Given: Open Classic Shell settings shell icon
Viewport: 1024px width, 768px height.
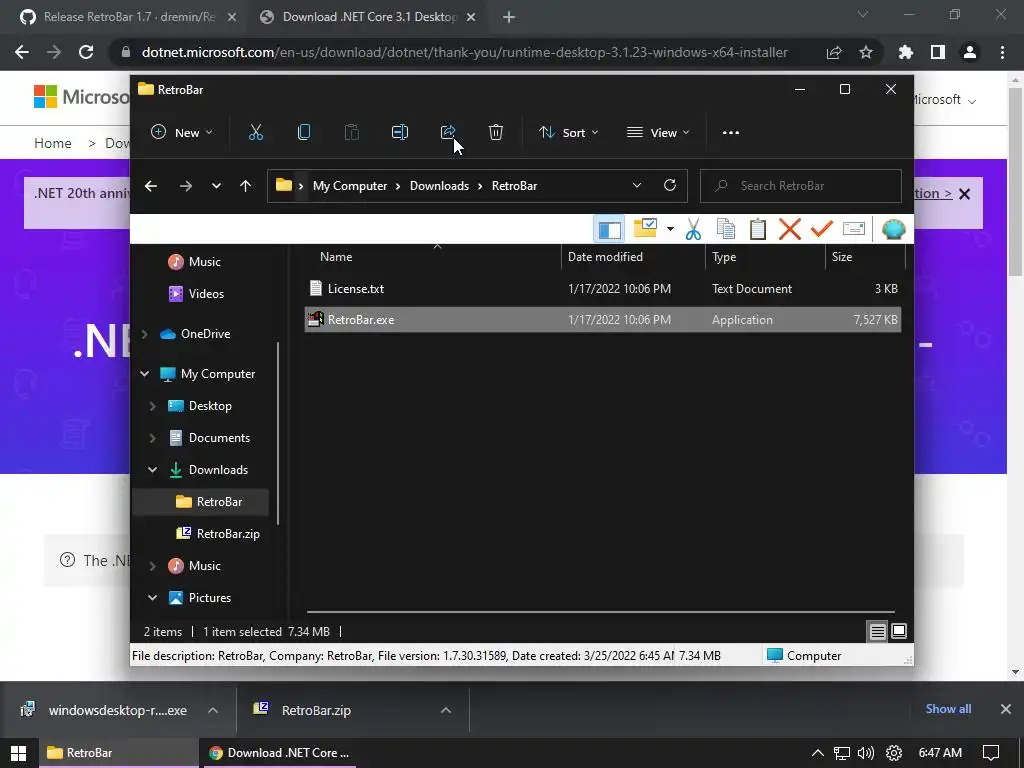Looking at the screenshot, I should click(x=893, y=229).
